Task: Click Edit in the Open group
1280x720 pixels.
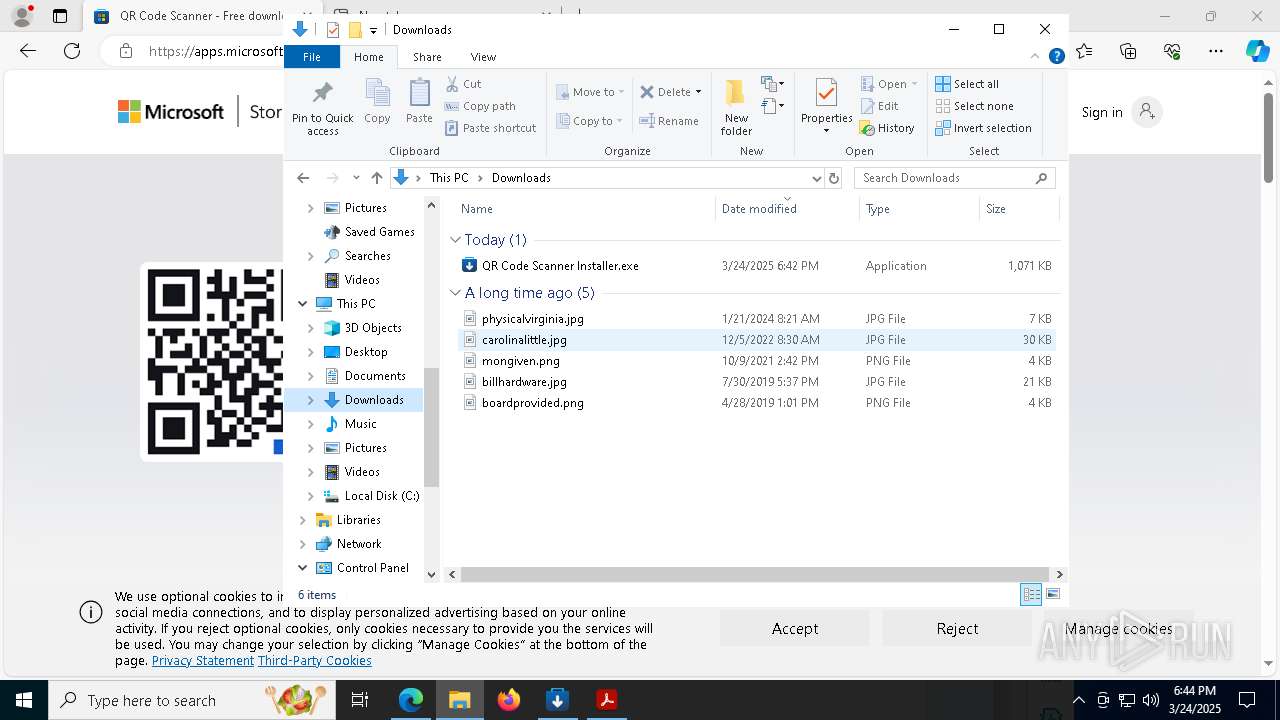Action: pyautogui.click(x=879, y=106)
